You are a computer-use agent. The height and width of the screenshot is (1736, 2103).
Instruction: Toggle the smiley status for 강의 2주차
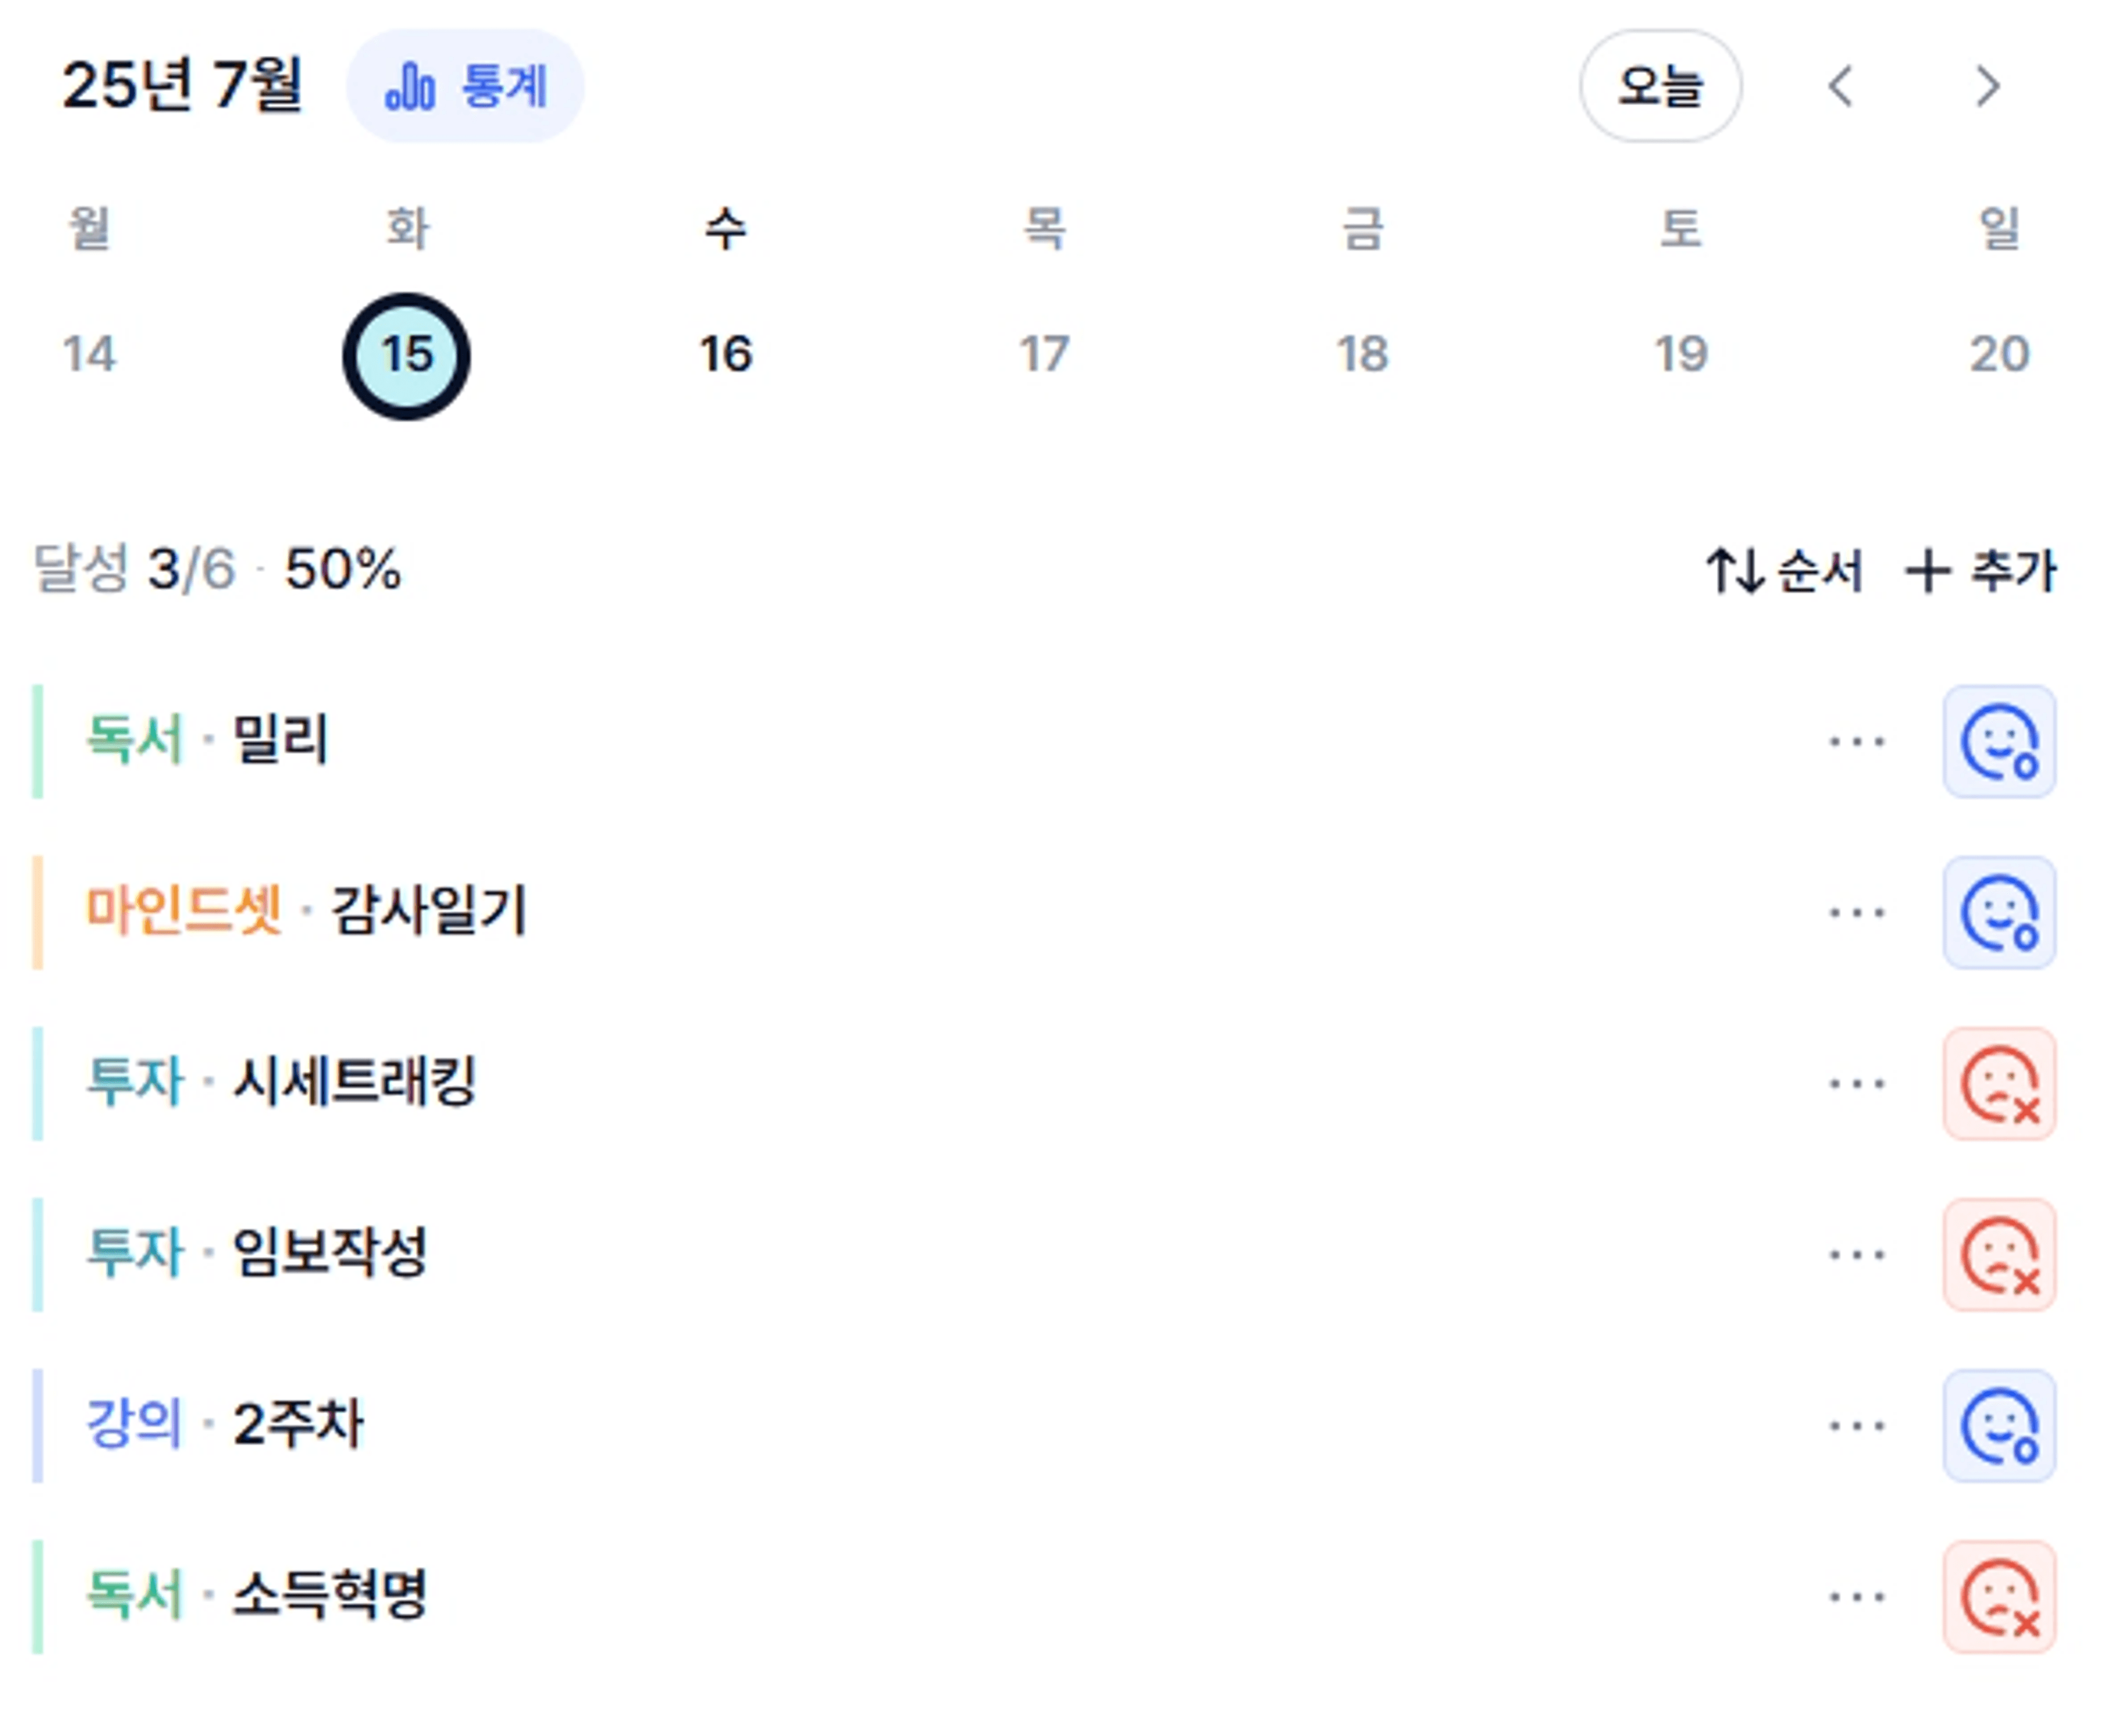pyautogui.click(x=1999, y=1425)
